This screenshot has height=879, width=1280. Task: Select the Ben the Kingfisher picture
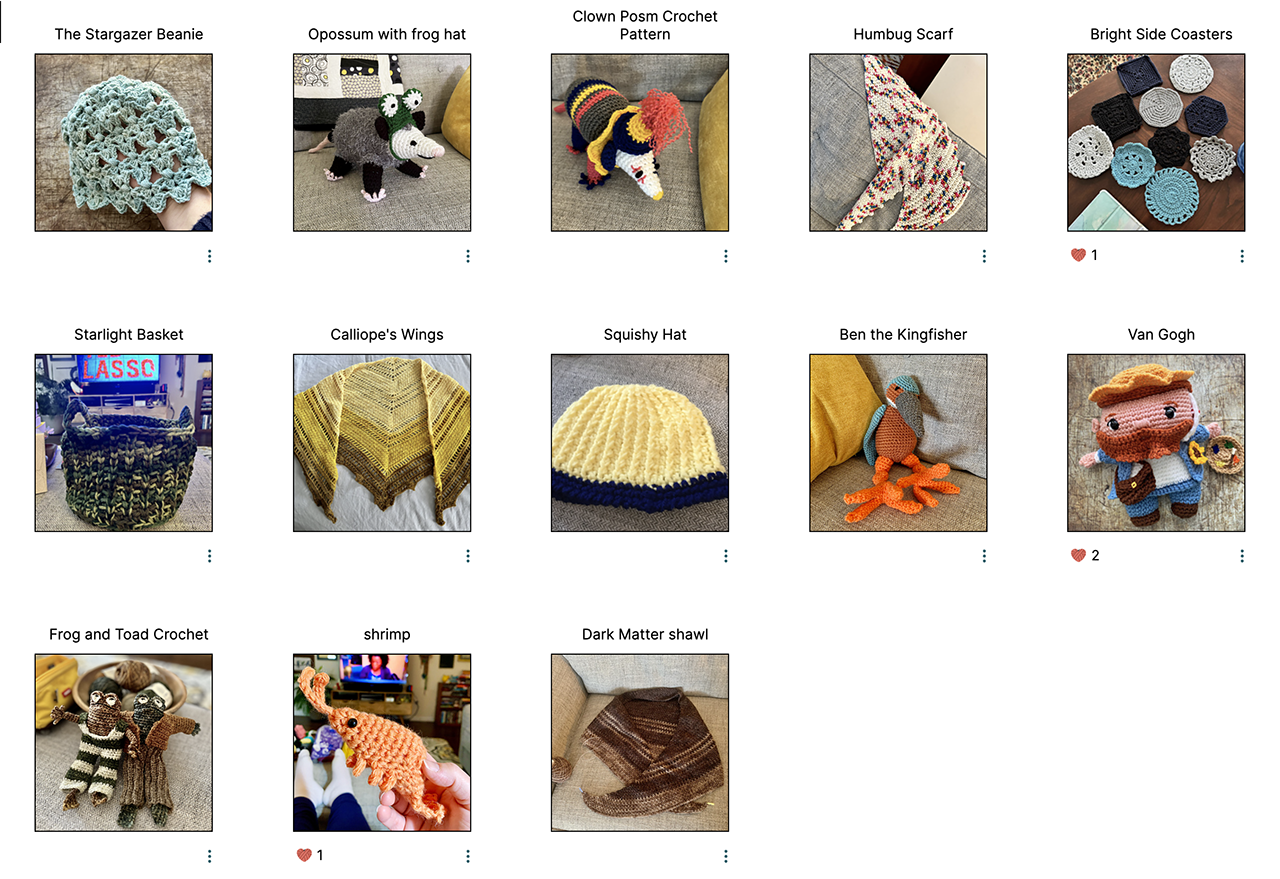[898, 443]
